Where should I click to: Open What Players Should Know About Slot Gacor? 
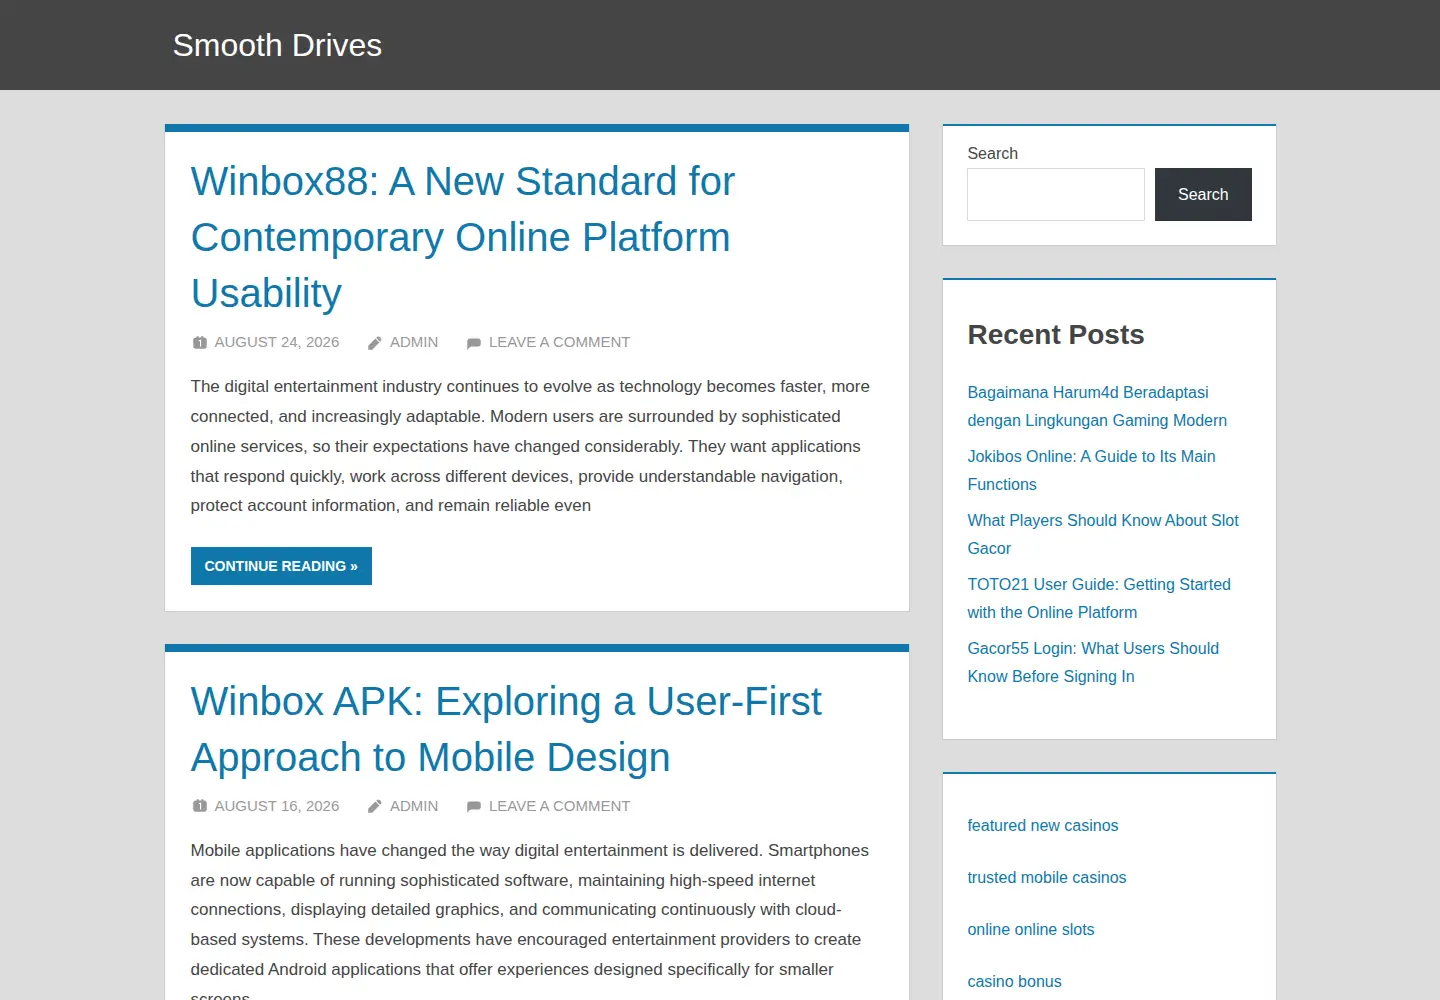coord(1103,534)
